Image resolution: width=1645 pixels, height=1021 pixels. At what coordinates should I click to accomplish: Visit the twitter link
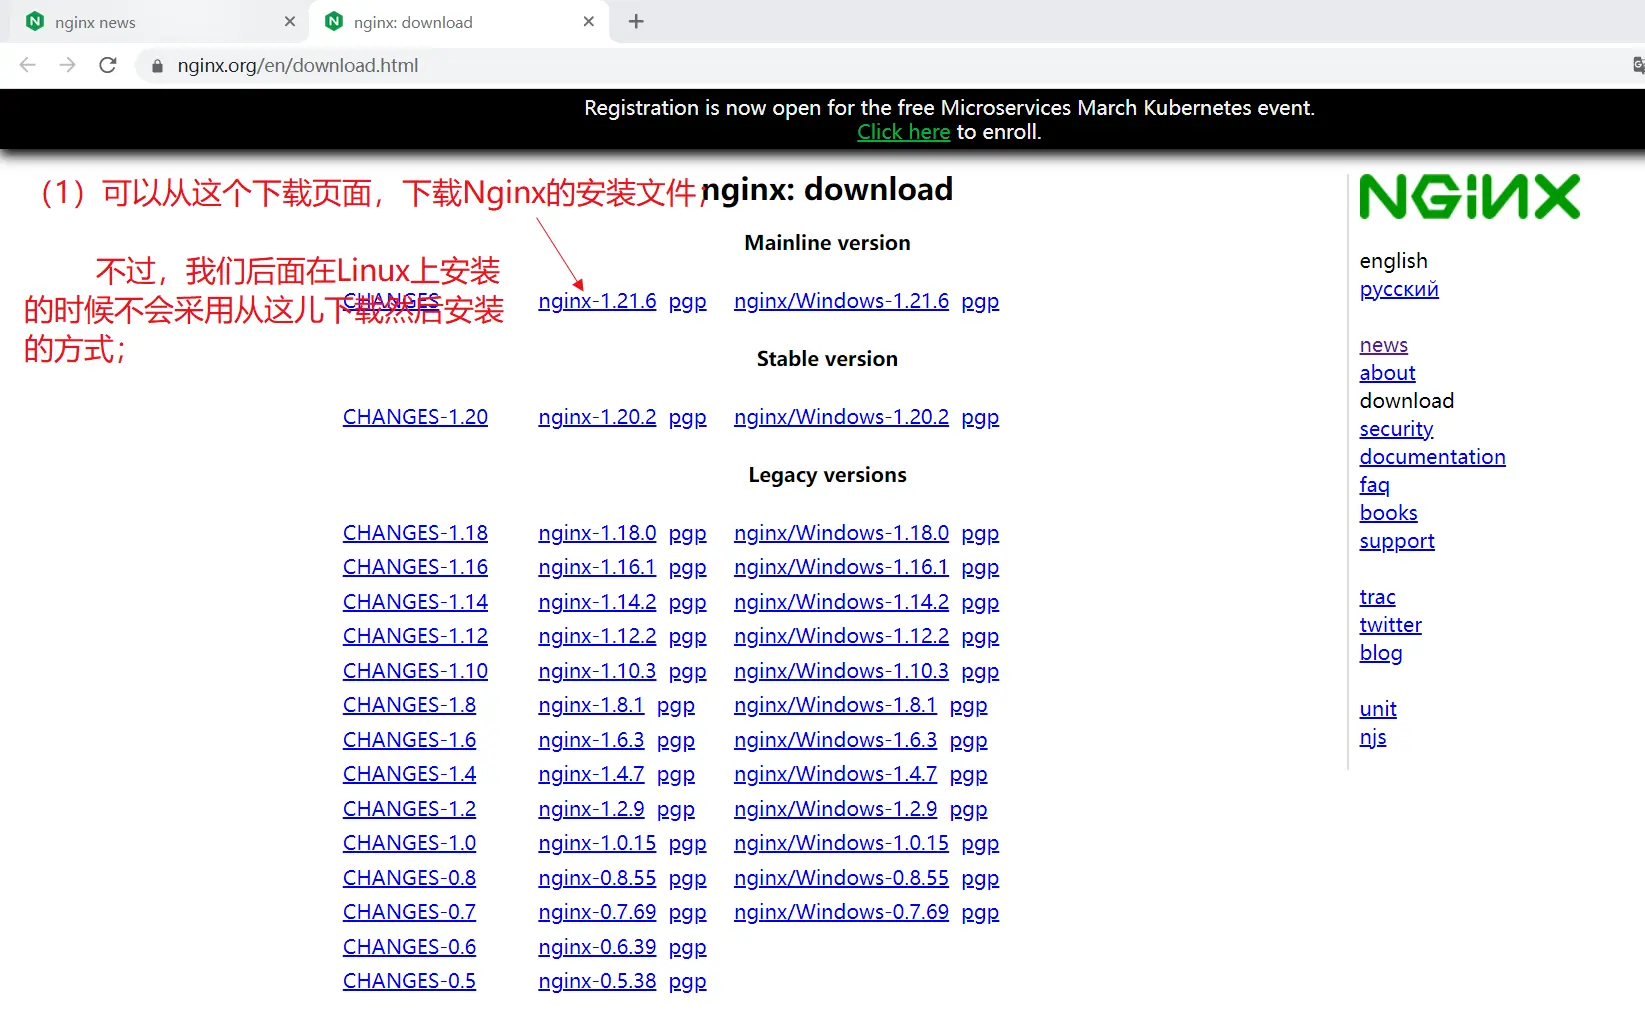pos(1390,625)
